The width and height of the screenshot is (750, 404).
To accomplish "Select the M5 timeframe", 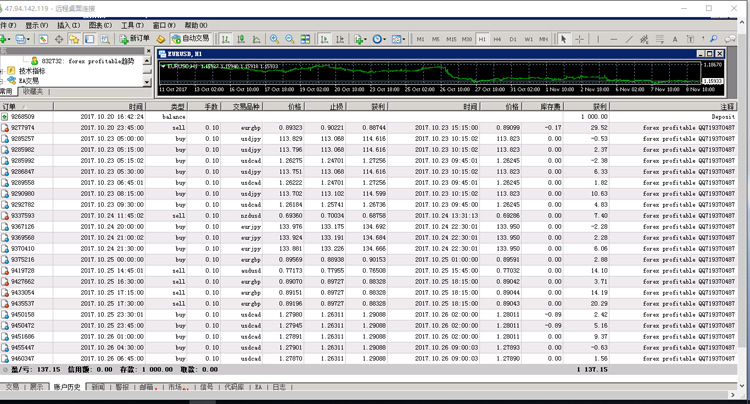I will tap(436, 39).
